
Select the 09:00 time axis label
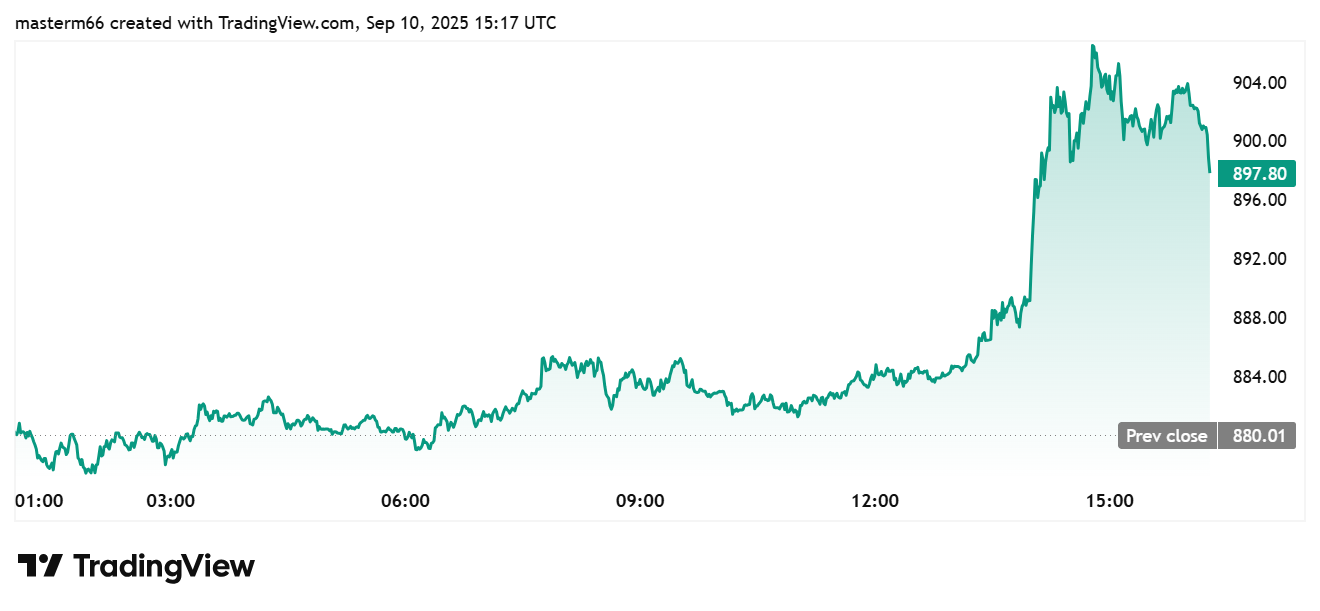tap(640, 500)
